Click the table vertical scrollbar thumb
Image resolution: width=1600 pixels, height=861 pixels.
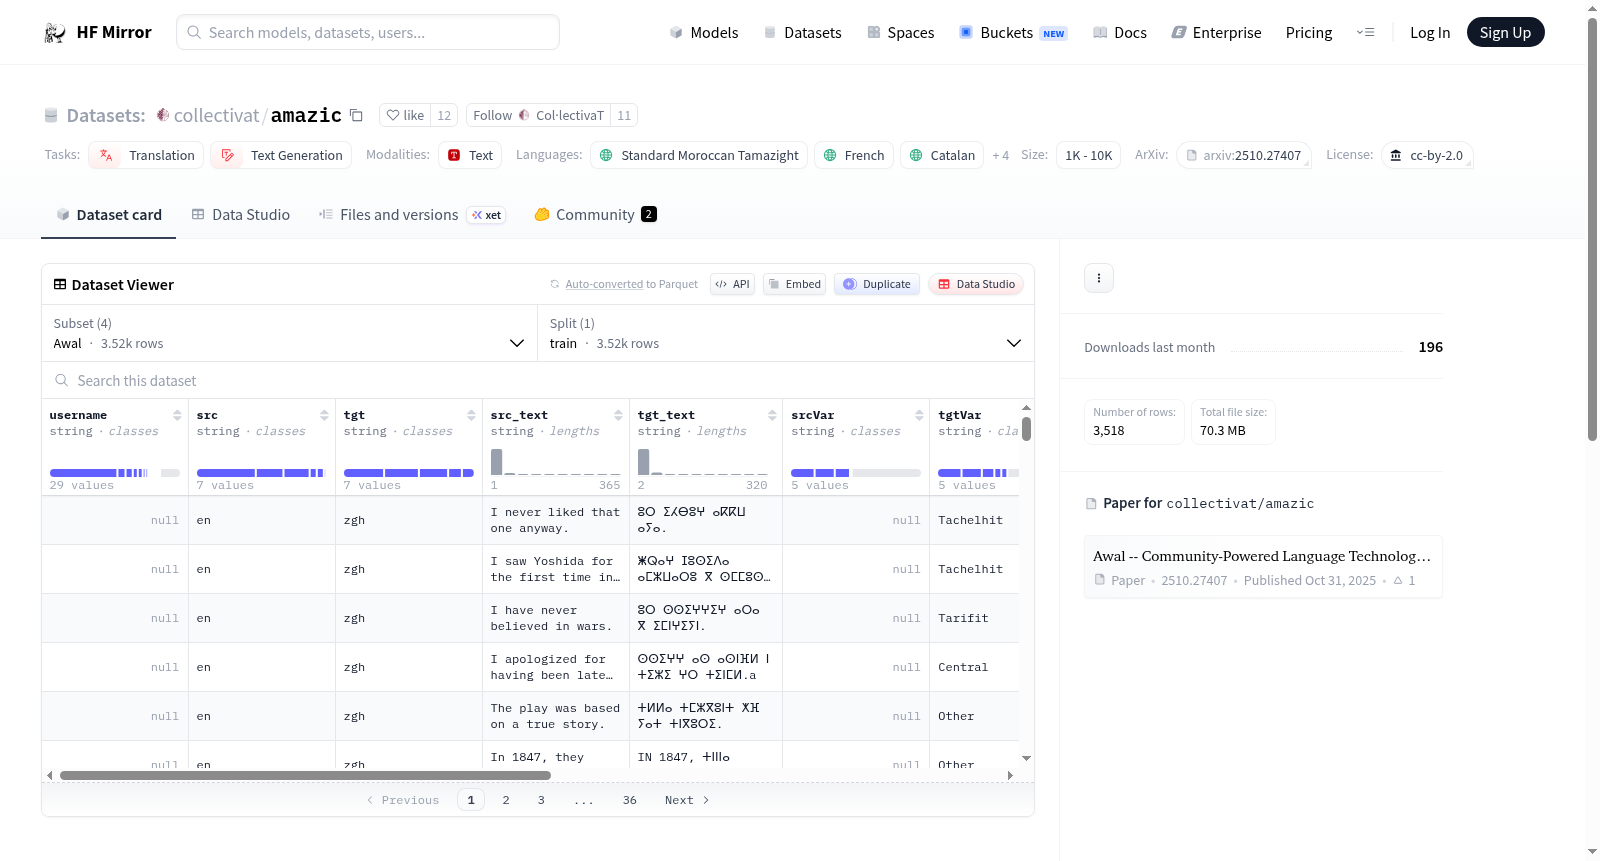tap(1026, 429)
